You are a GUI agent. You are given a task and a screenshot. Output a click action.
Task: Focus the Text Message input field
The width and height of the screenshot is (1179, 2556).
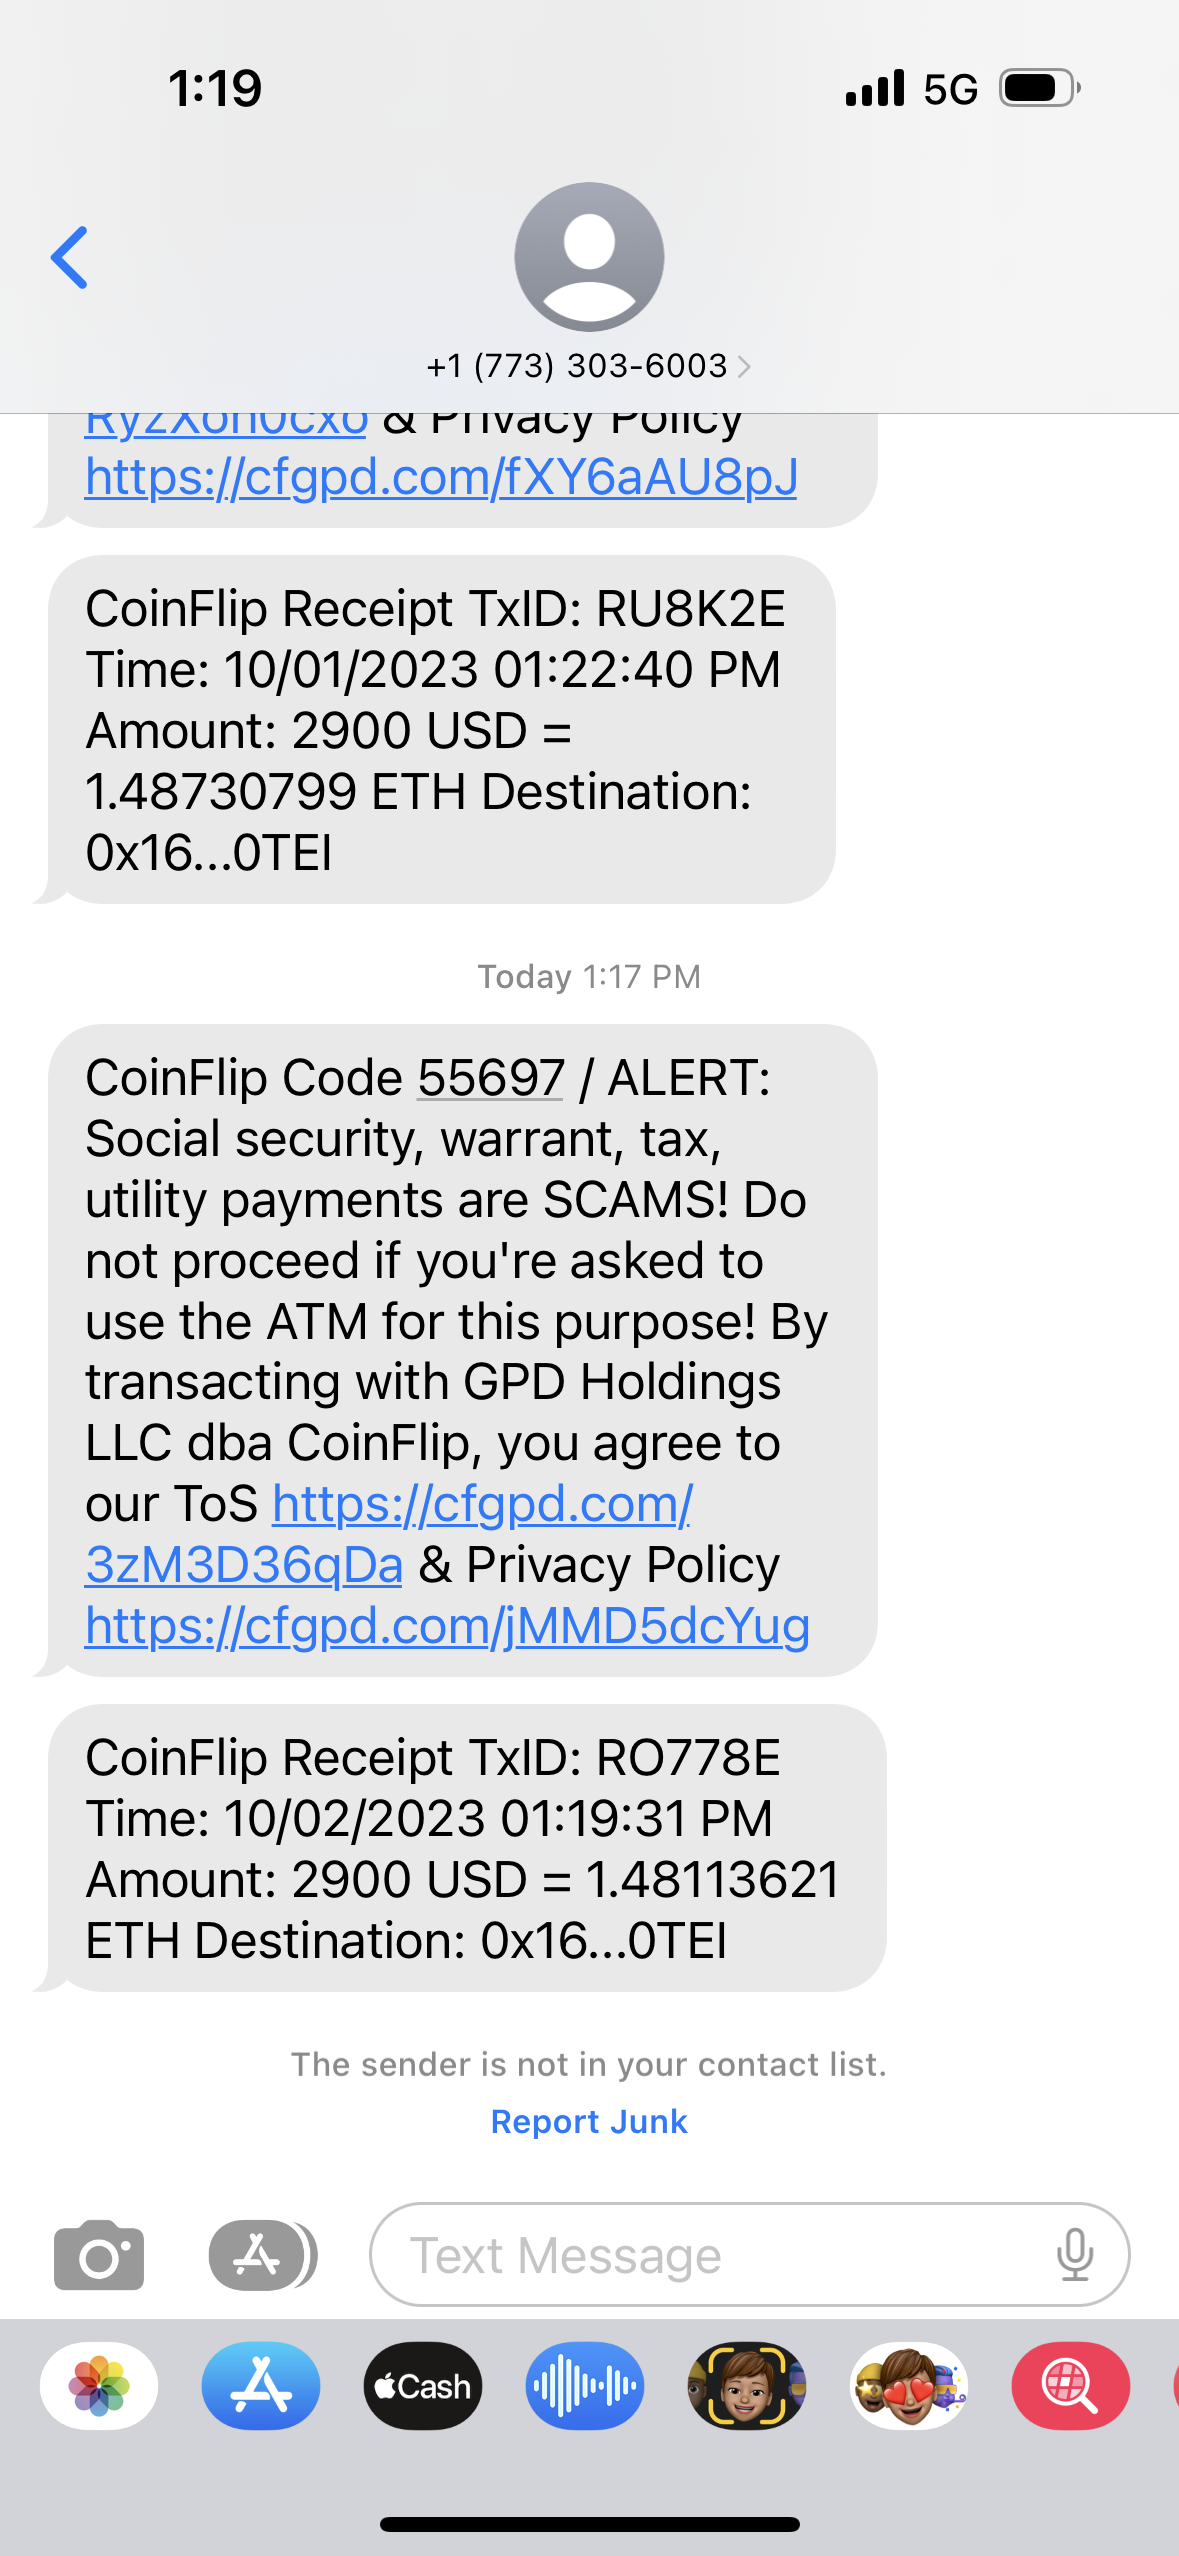point(720,2255)
